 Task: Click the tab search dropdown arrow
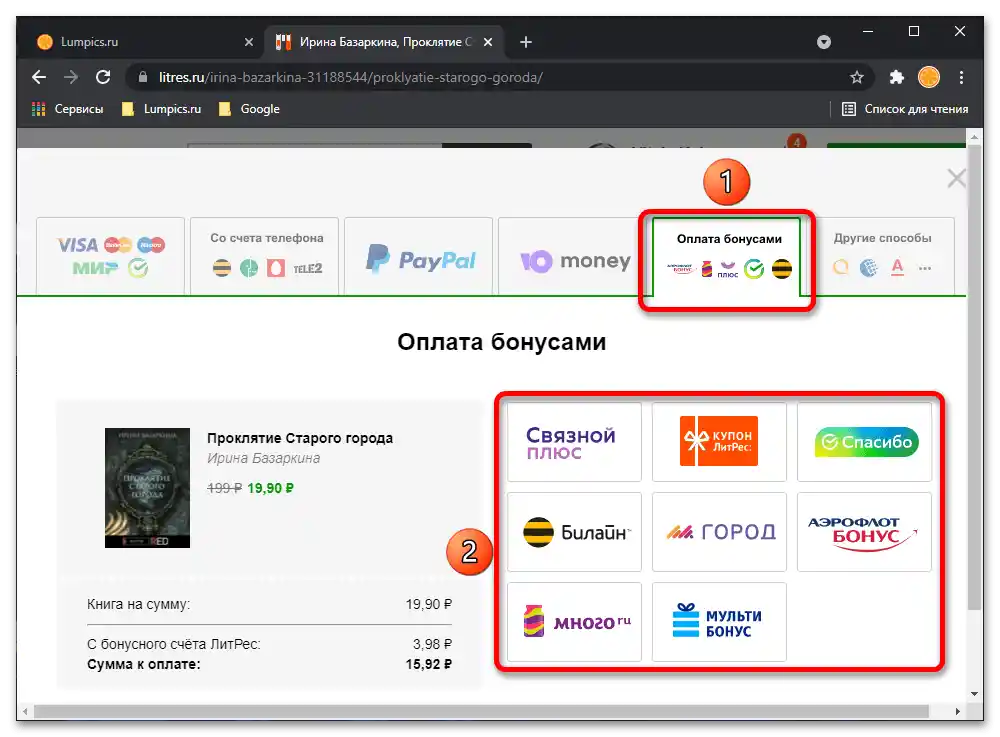click(824, 42)
